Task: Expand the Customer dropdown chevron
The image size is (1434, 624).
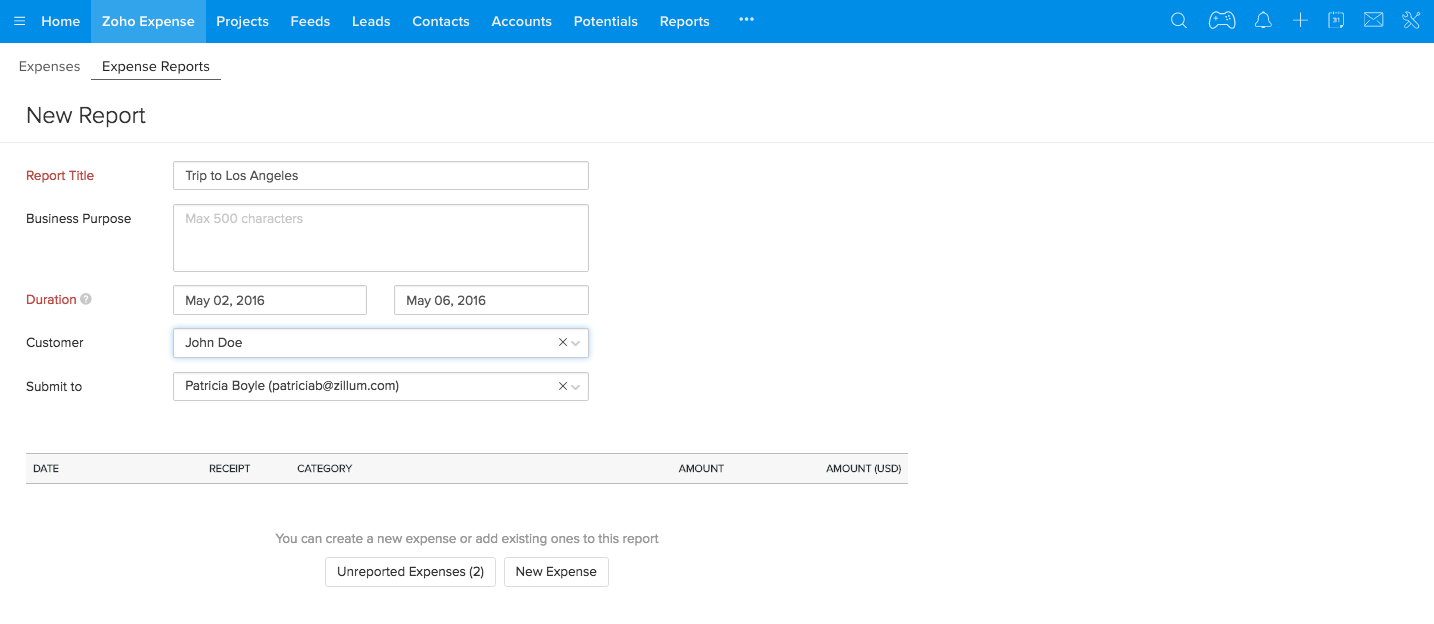Action: click(576, 343)
